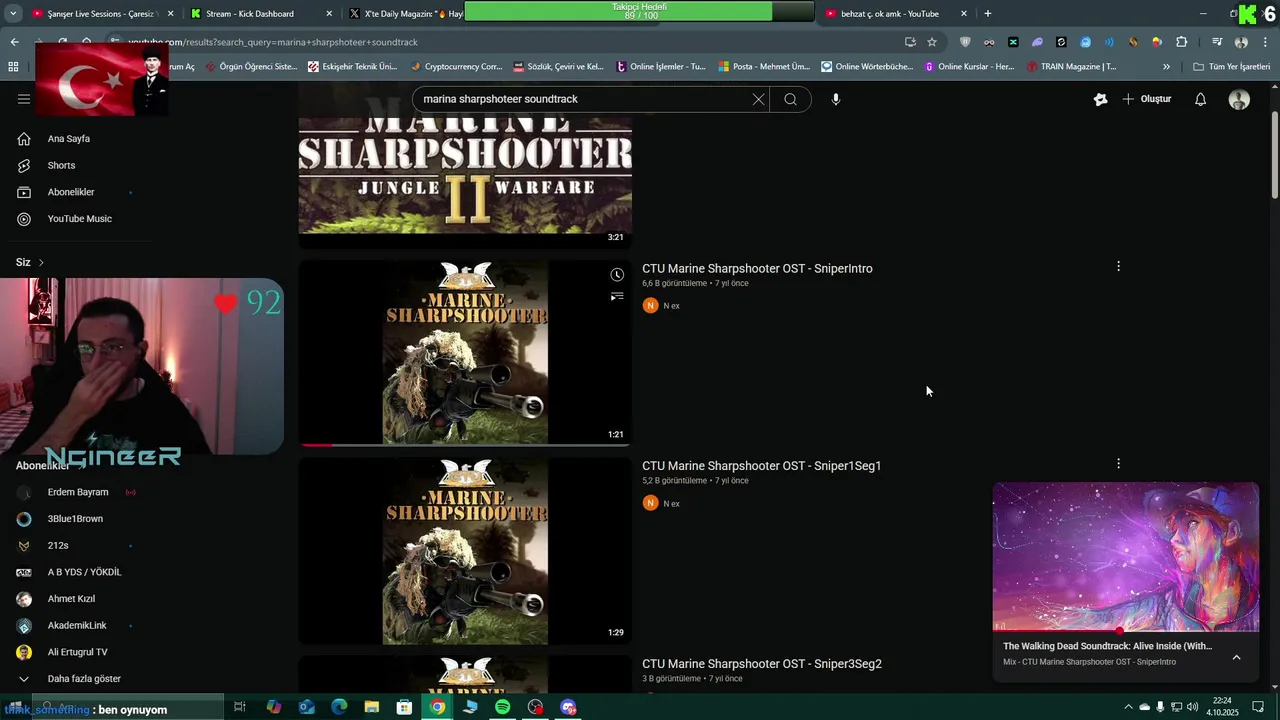Image resolution: width=1280 pixels, height=720 pixels.
Task: Seek on SniperIntro thumbnail red progress bar
Action: (x=465, y=444)
